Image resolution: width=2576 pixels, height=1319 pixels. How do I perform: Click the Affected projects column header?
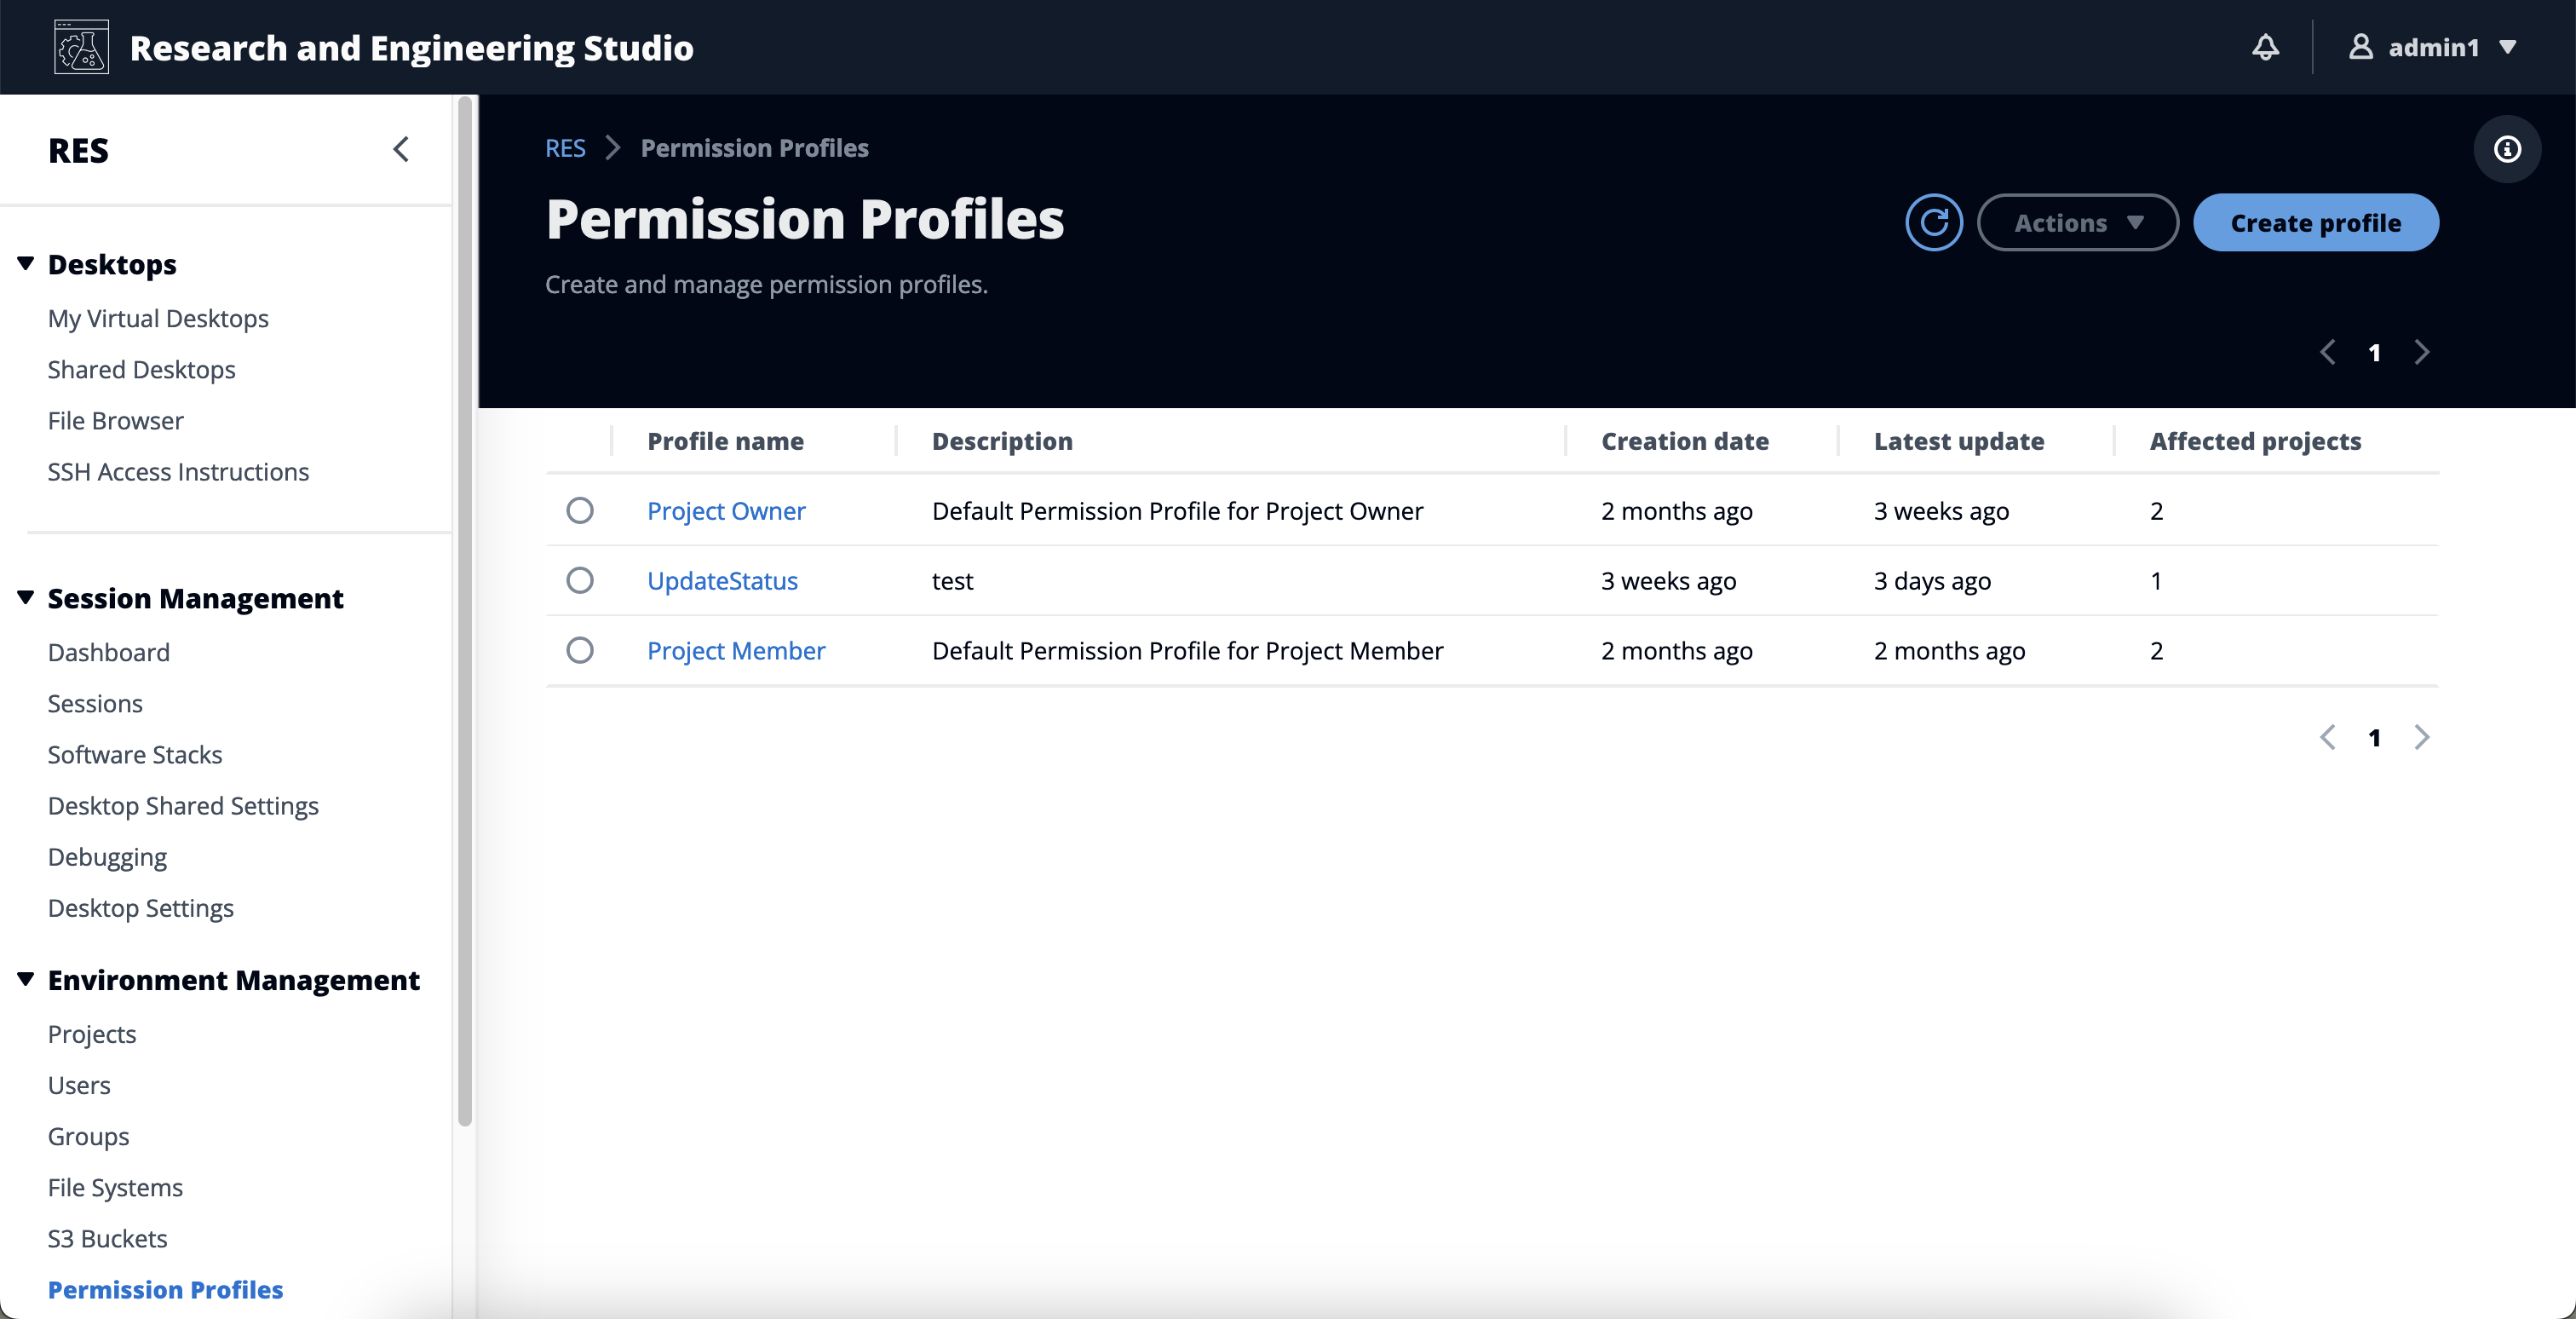[2255, 440]
